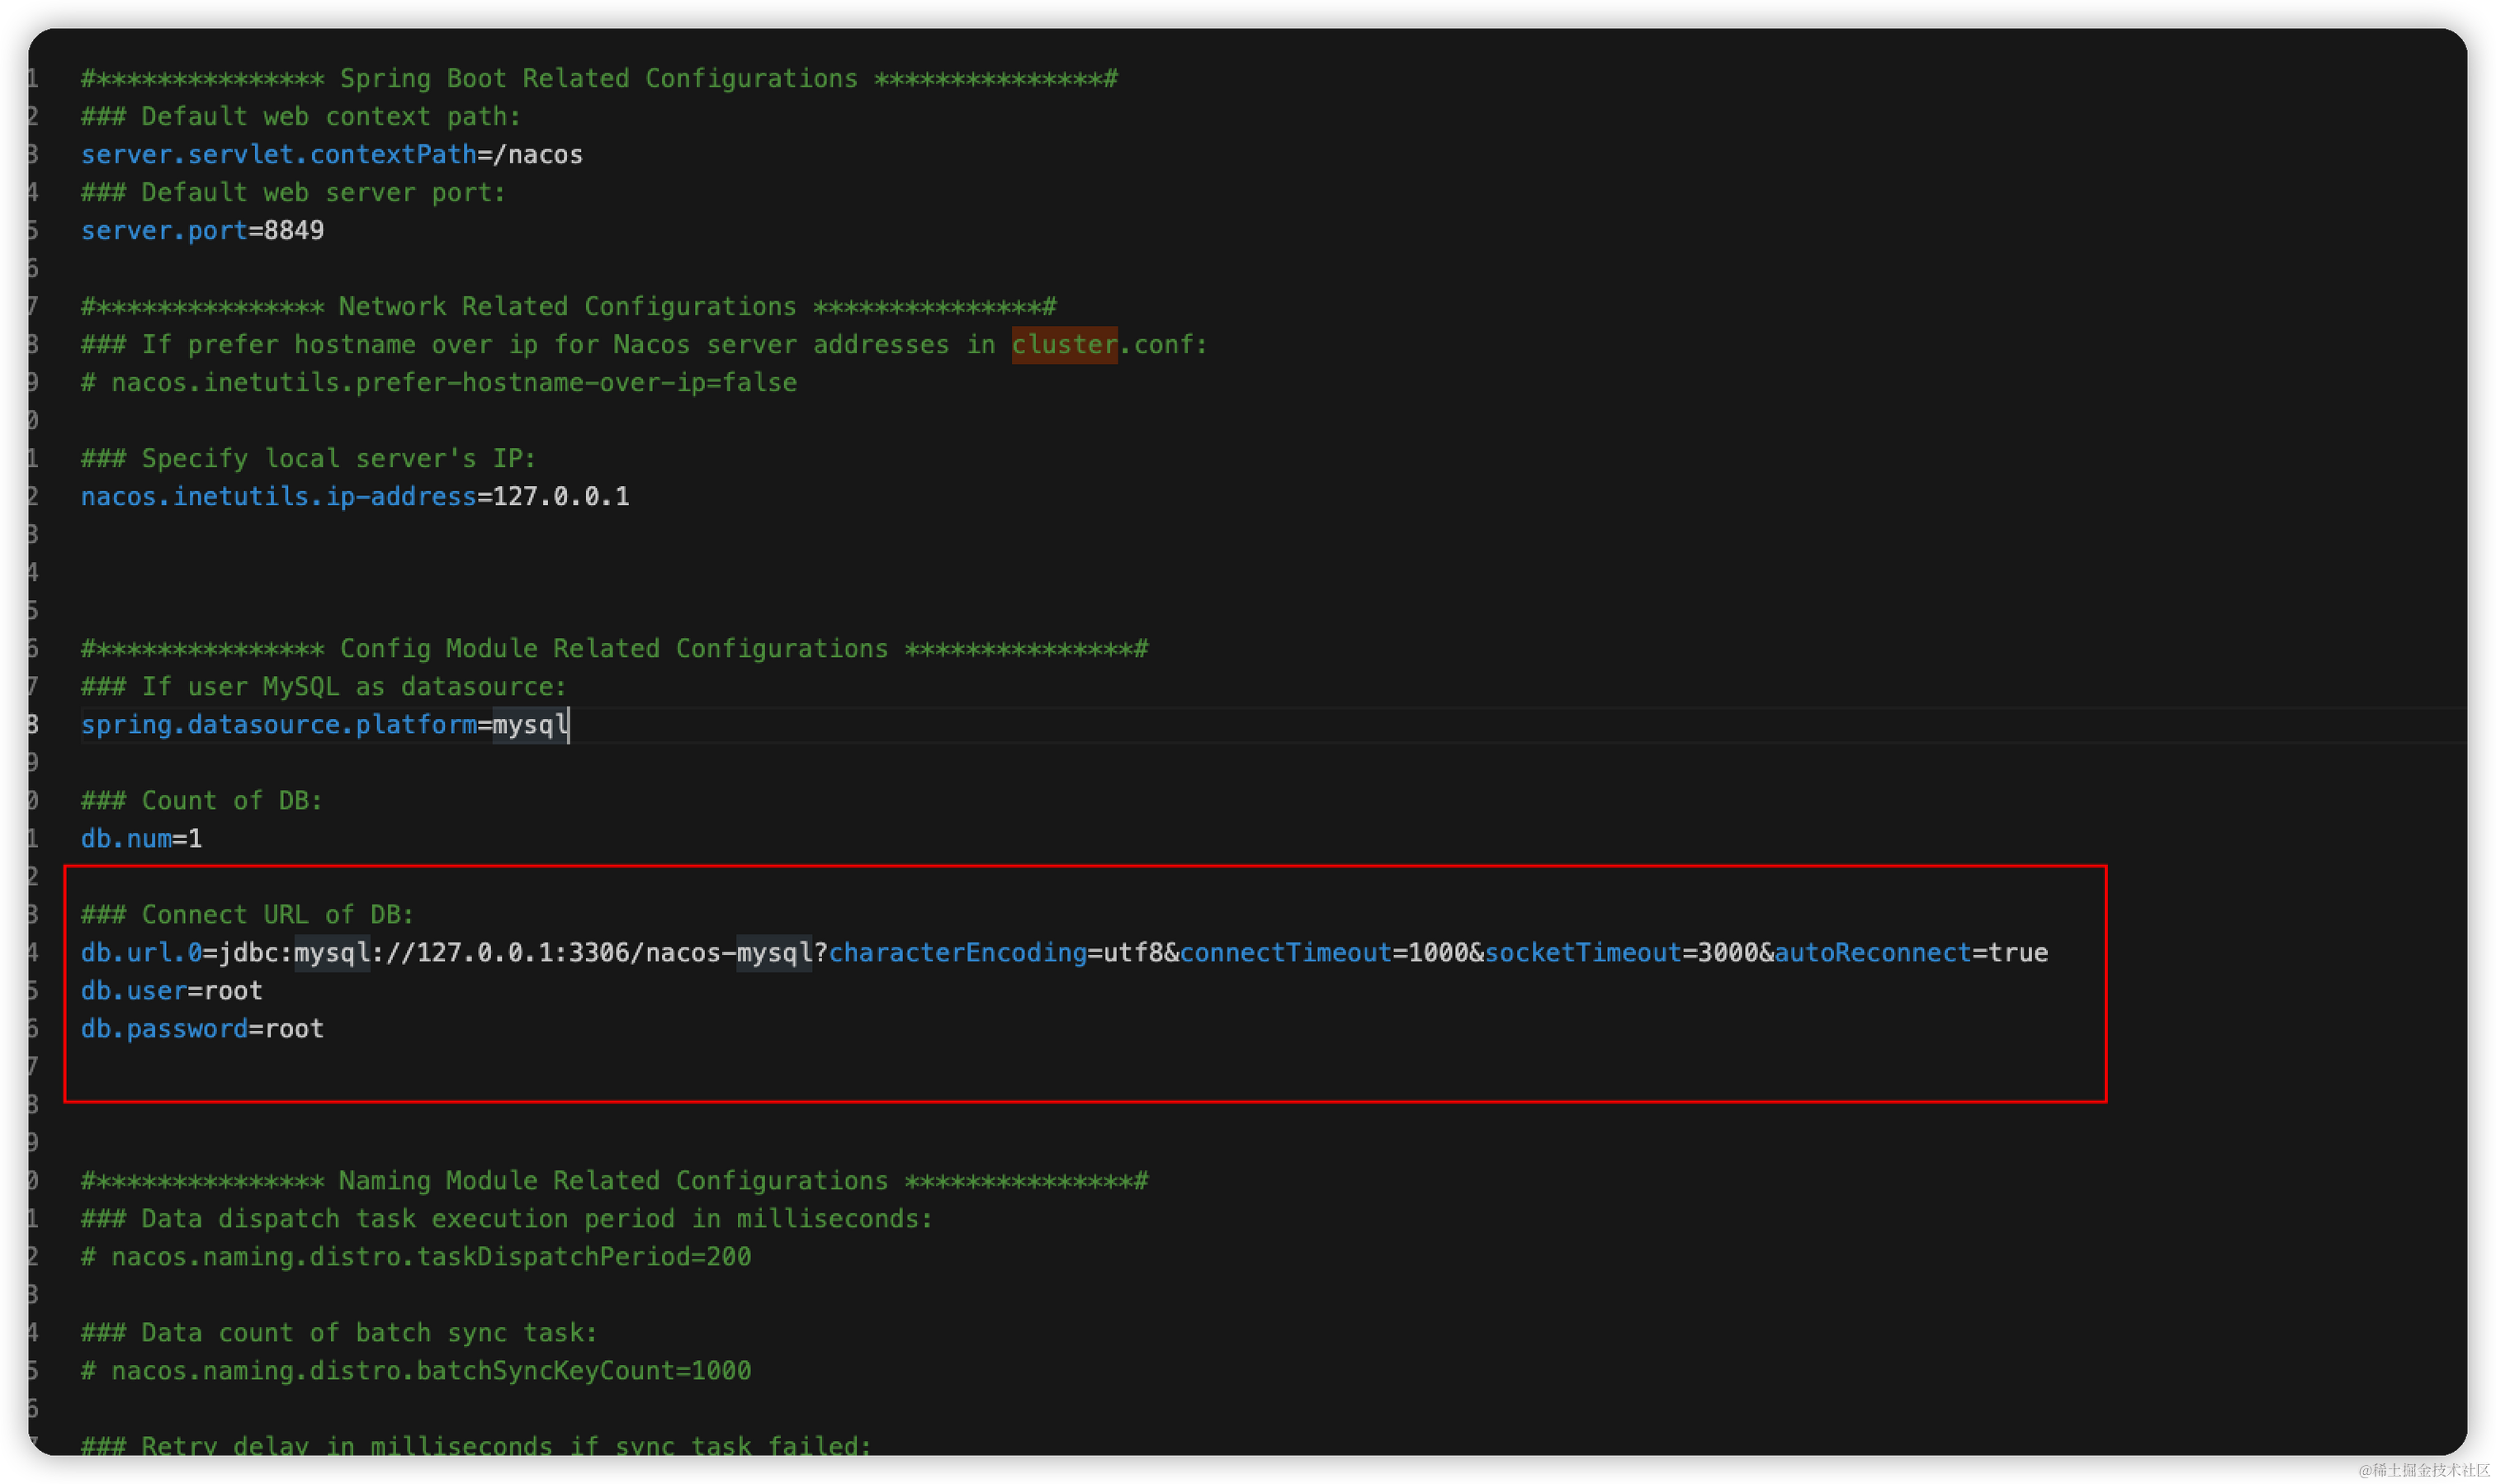2496x1484 pixels.
Task: Click connectTimeout parameter in JDBC URL
Action: click(1285, 953)
